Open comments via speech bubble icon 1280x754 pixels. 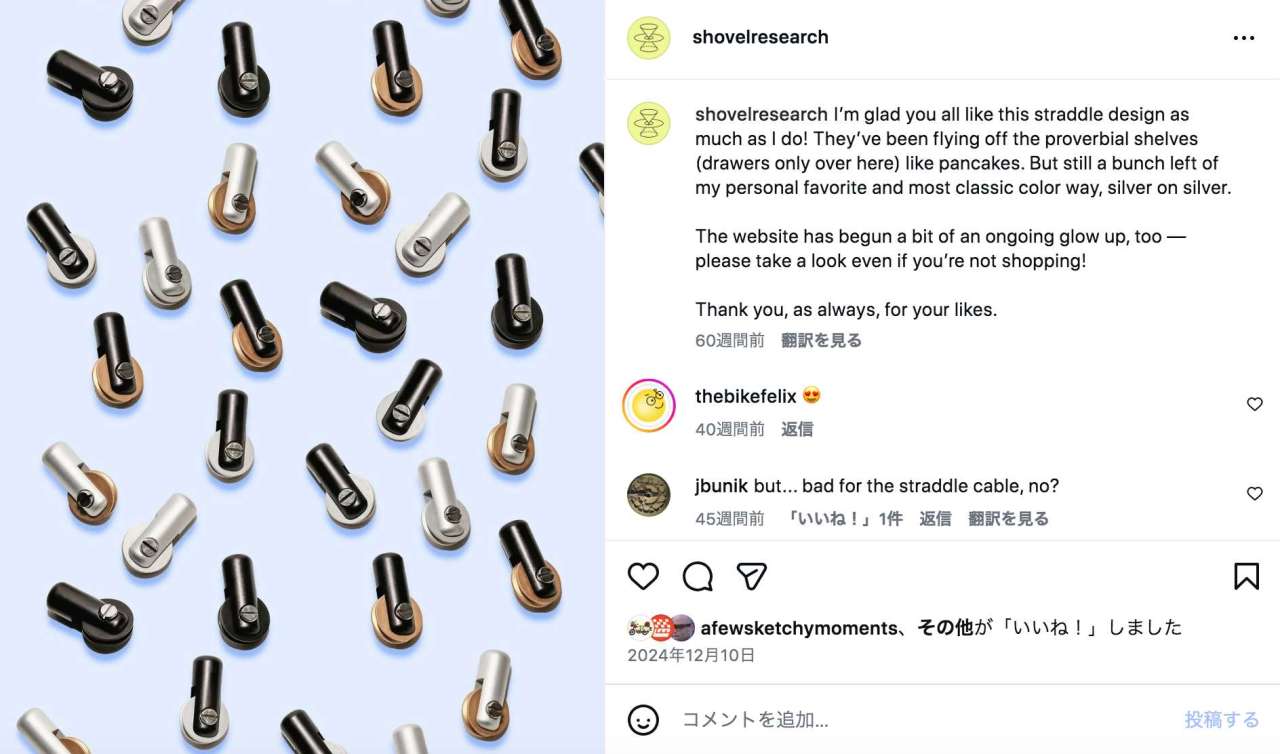pos(697,576)
